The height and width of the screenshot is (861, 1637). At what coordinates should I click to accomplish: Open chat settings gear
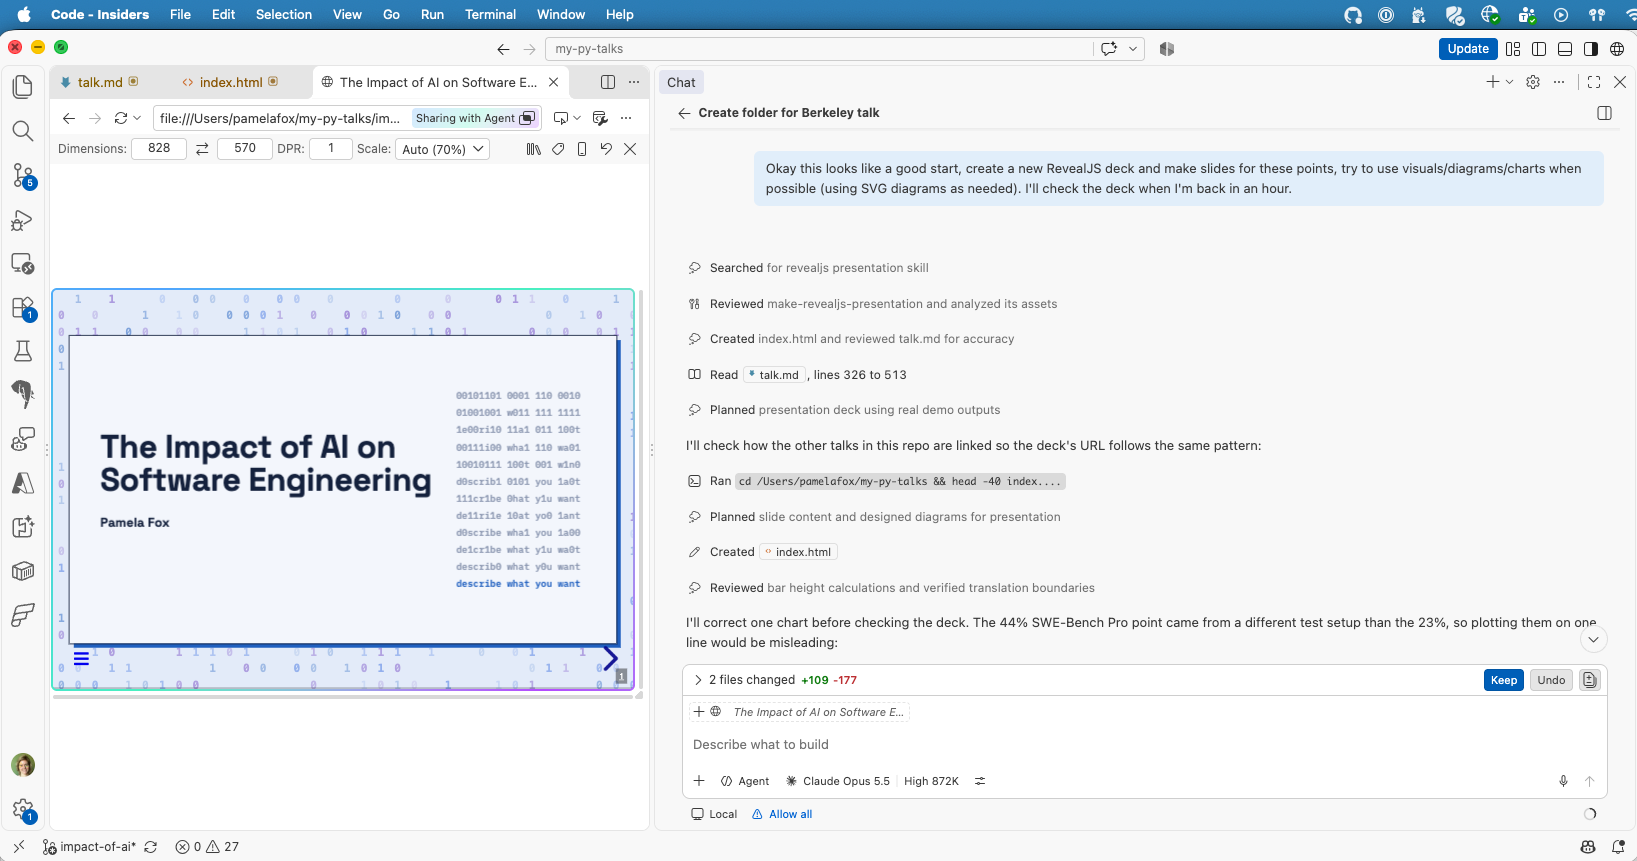click(x=1533, y=82)
